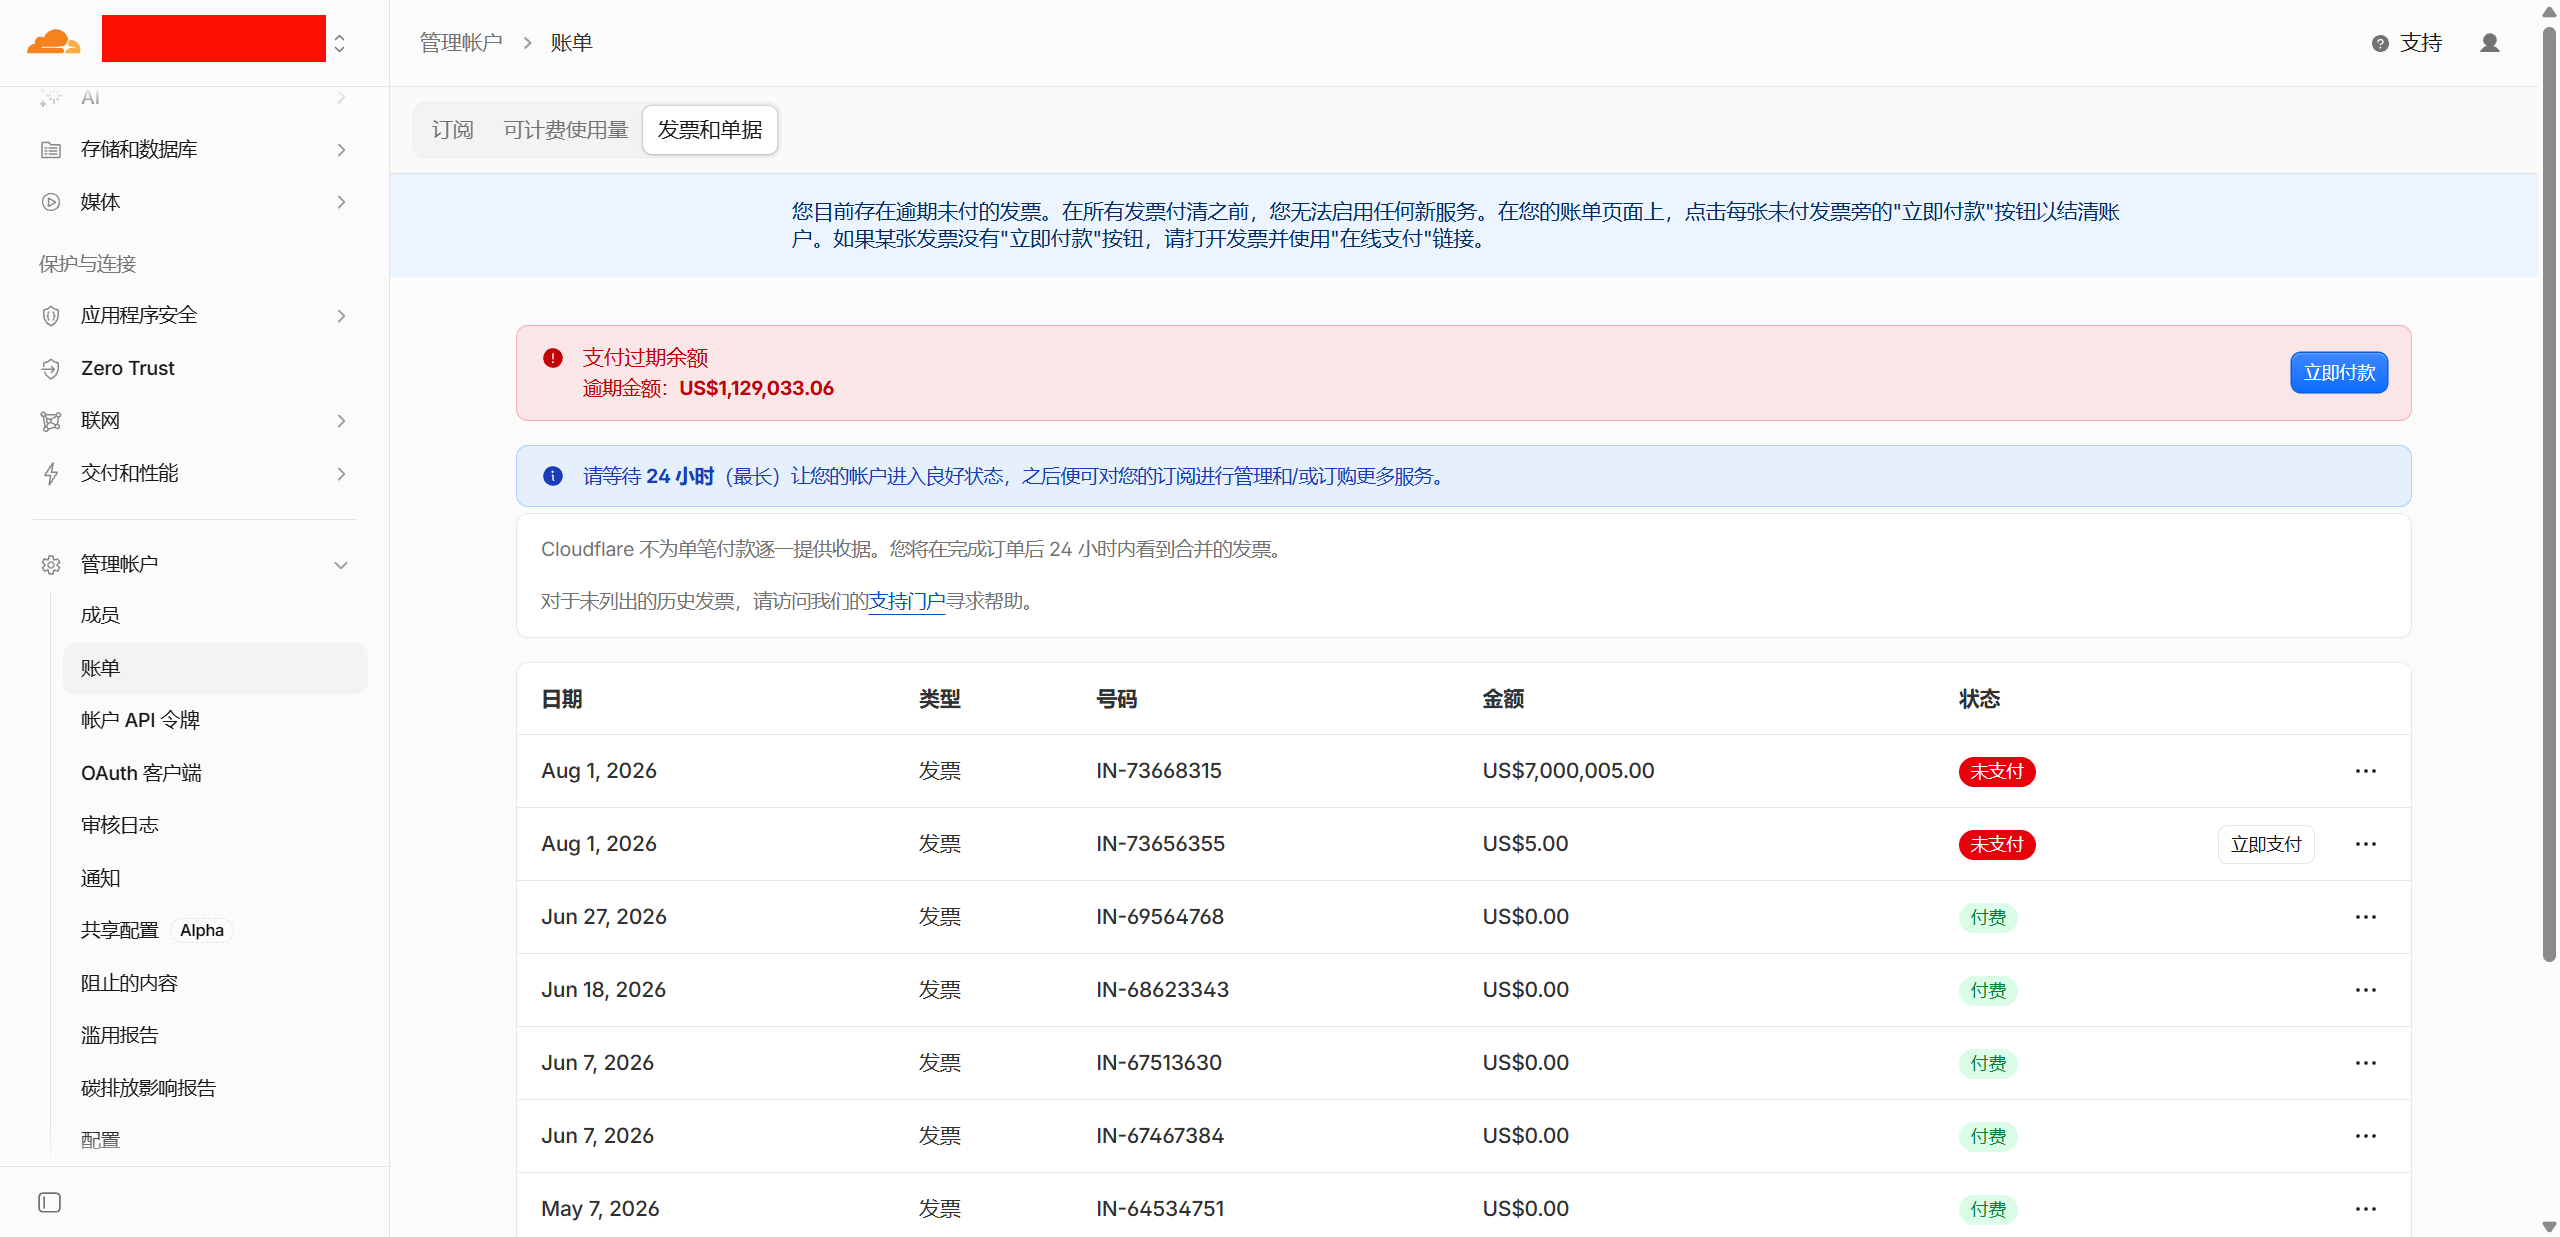Click the 金额 column header
Viewport: 2560px width, 1237px height.
click(x=1503, y=699)
